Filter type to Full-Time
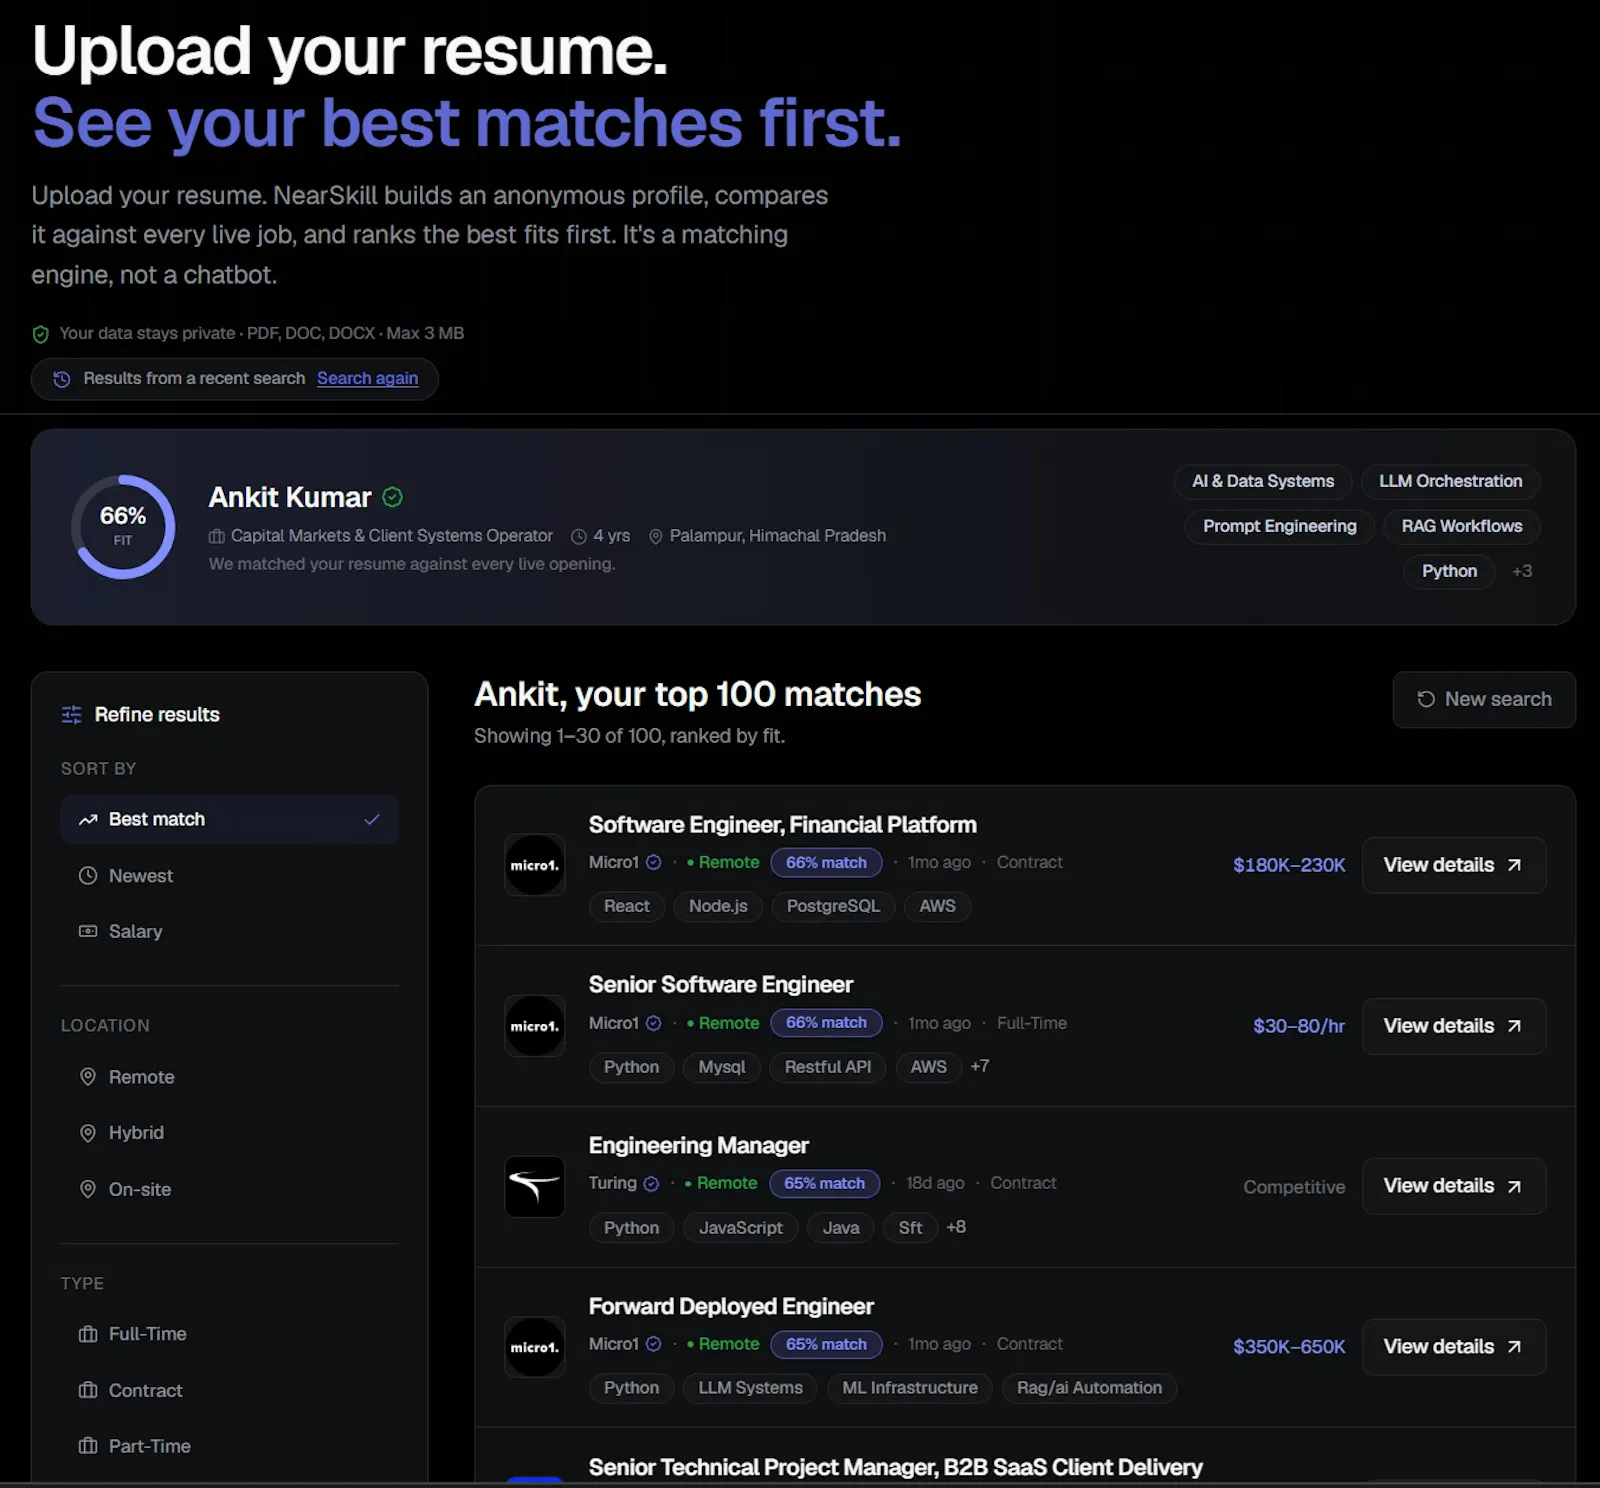The width and height of the screenshot is (1600, 1488). 229,1334
